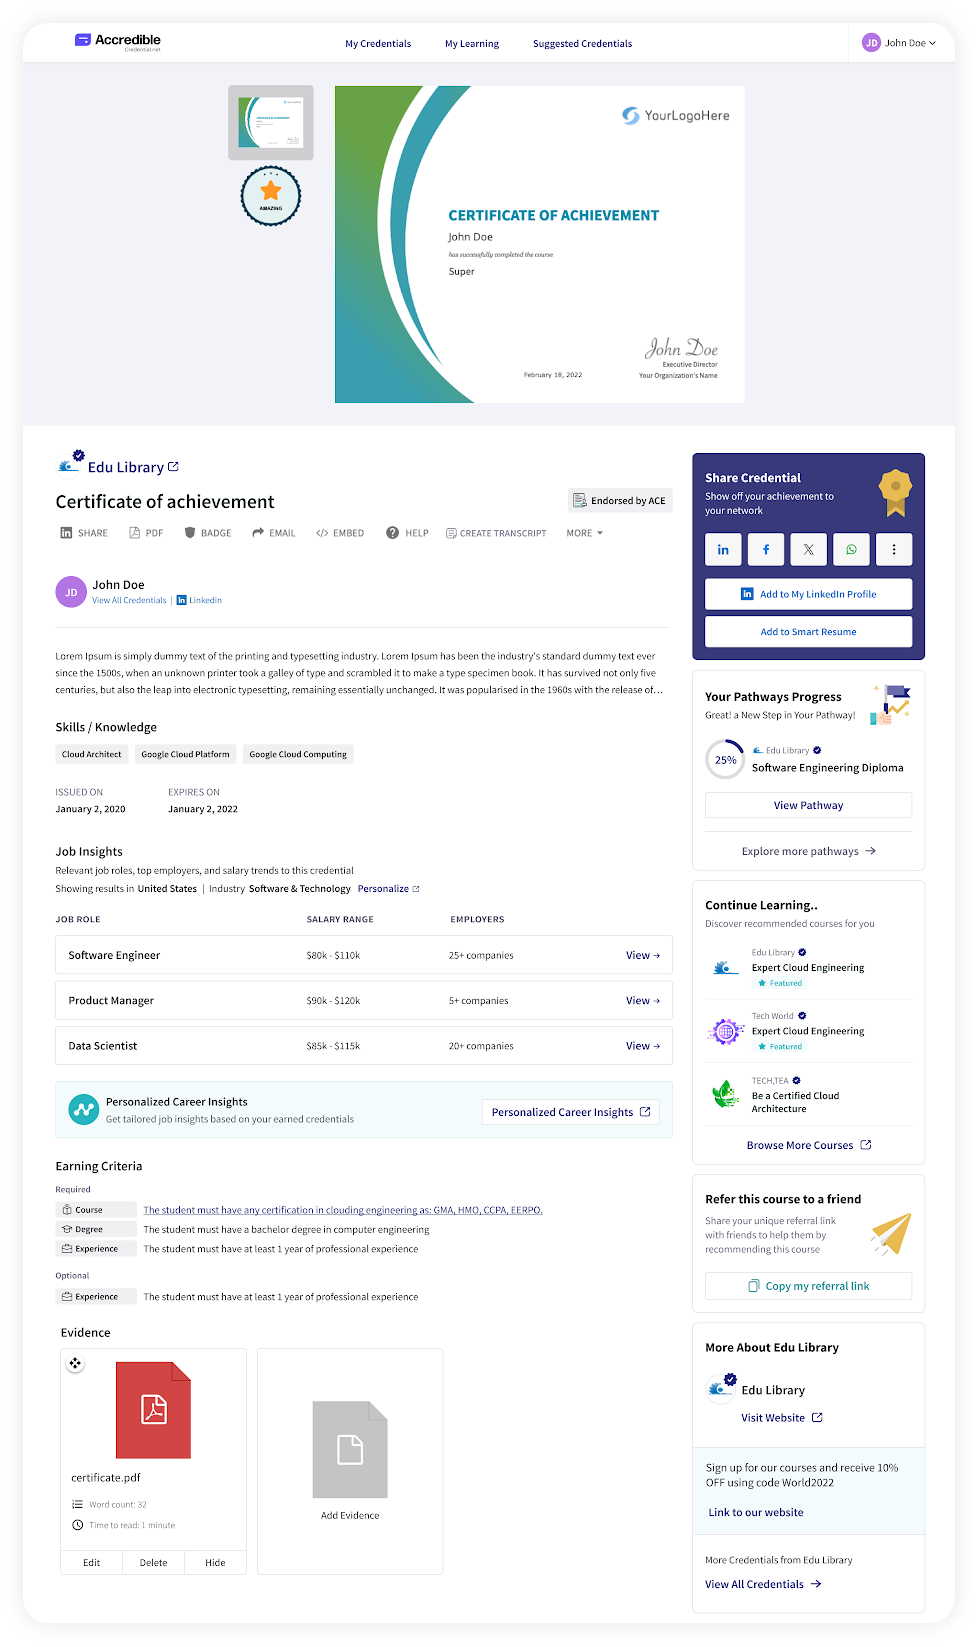Click the Personalized Career Insights button
The image size is (979, 1647).
(571, 1112)
